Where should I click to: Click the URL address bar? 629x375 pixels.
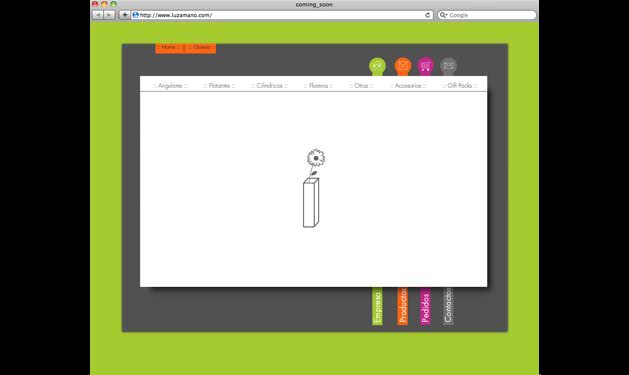[282, 15]
